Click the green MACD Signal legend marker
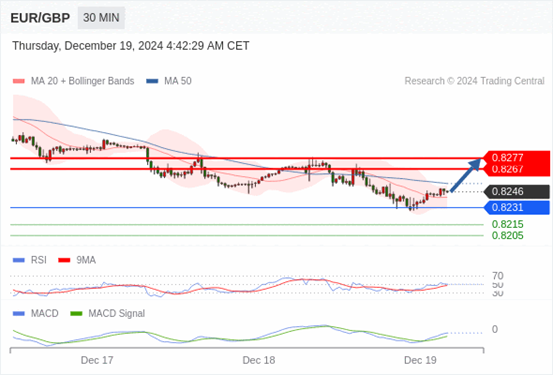553x375 pixels. 76,314
